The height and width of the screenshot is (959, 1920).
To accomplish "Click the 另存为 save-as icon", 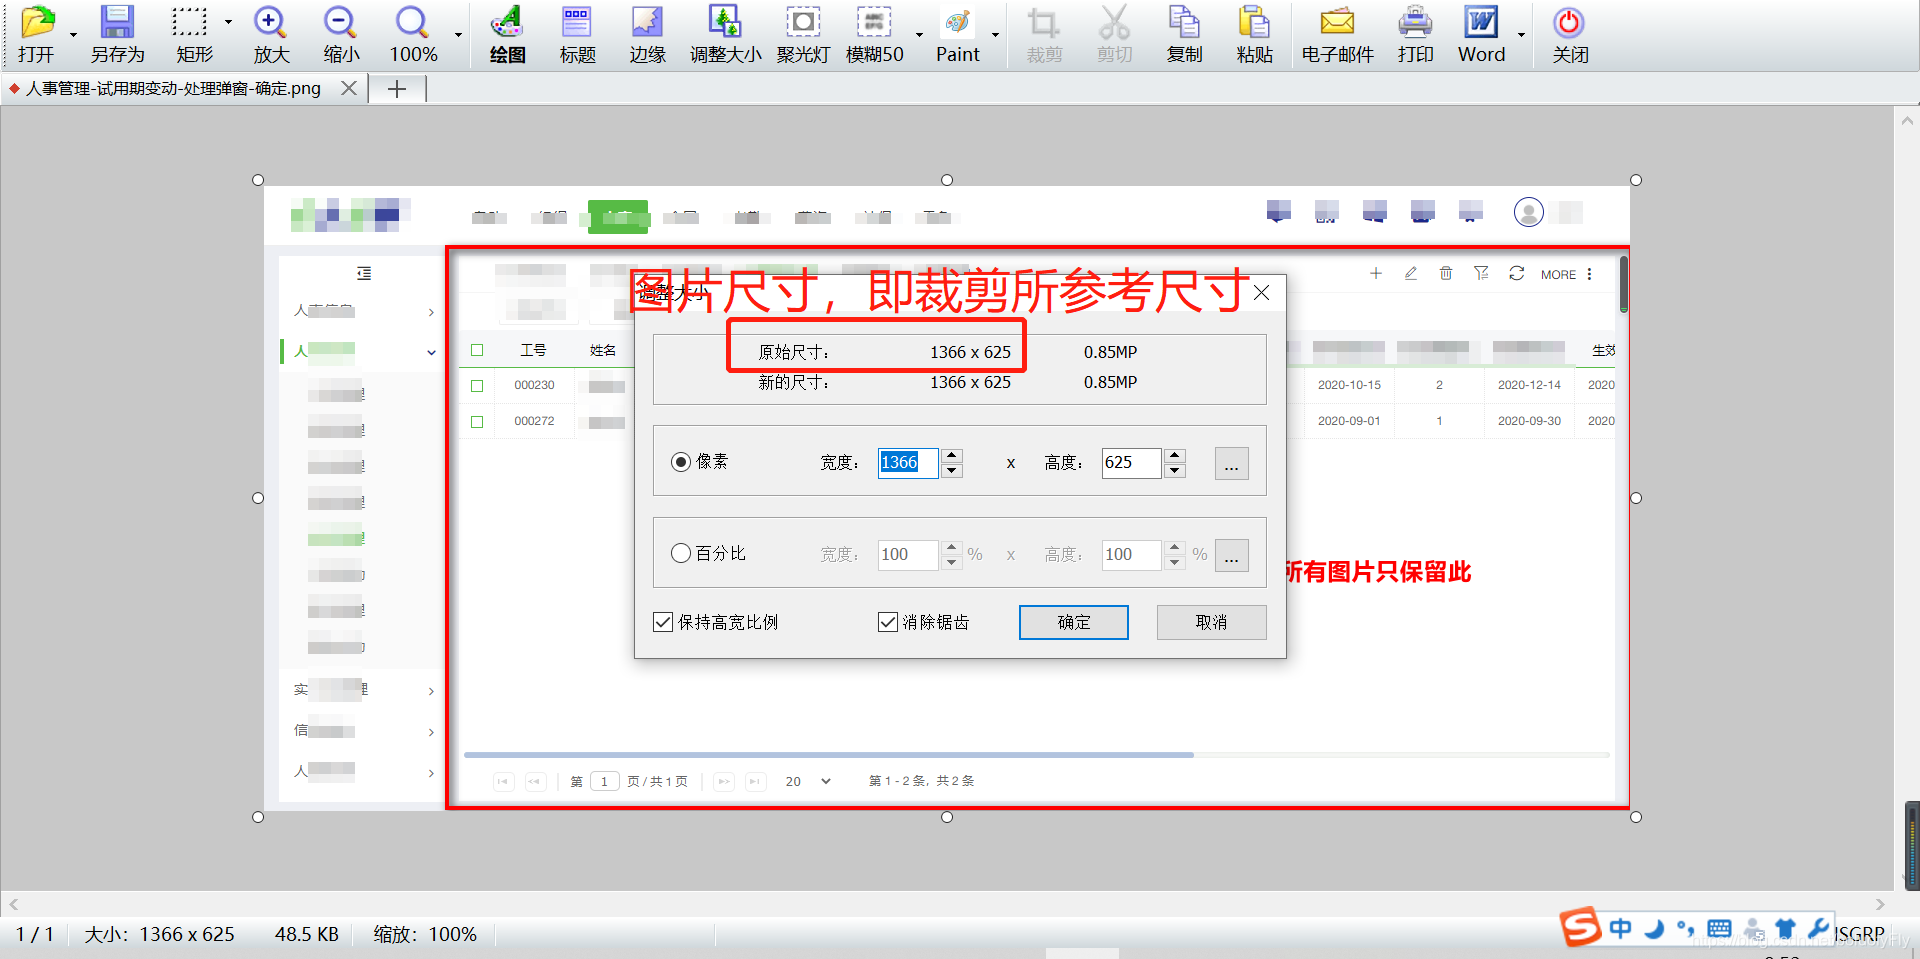I will [117, 34].
